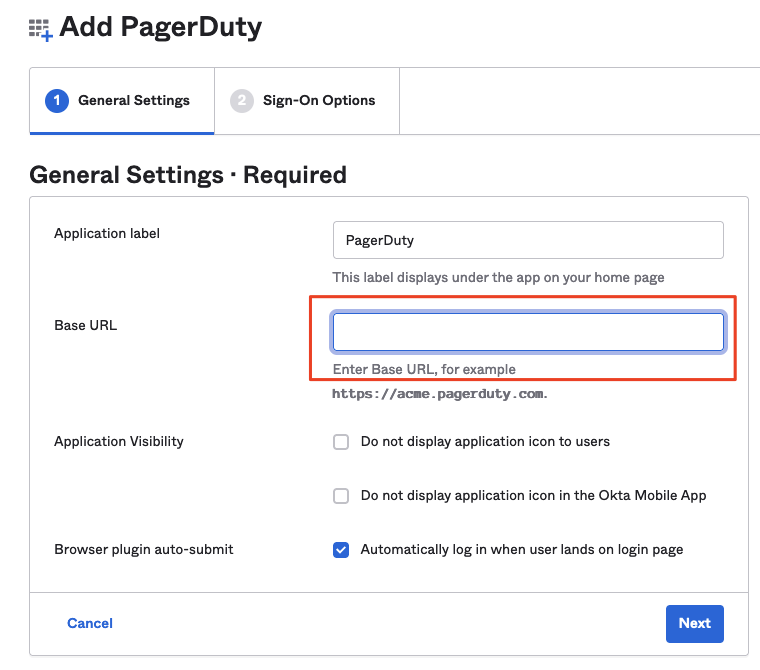The image size is (760, 670).
Task: Click the 'Base URL' field label
Action: (x=85, y=325)
